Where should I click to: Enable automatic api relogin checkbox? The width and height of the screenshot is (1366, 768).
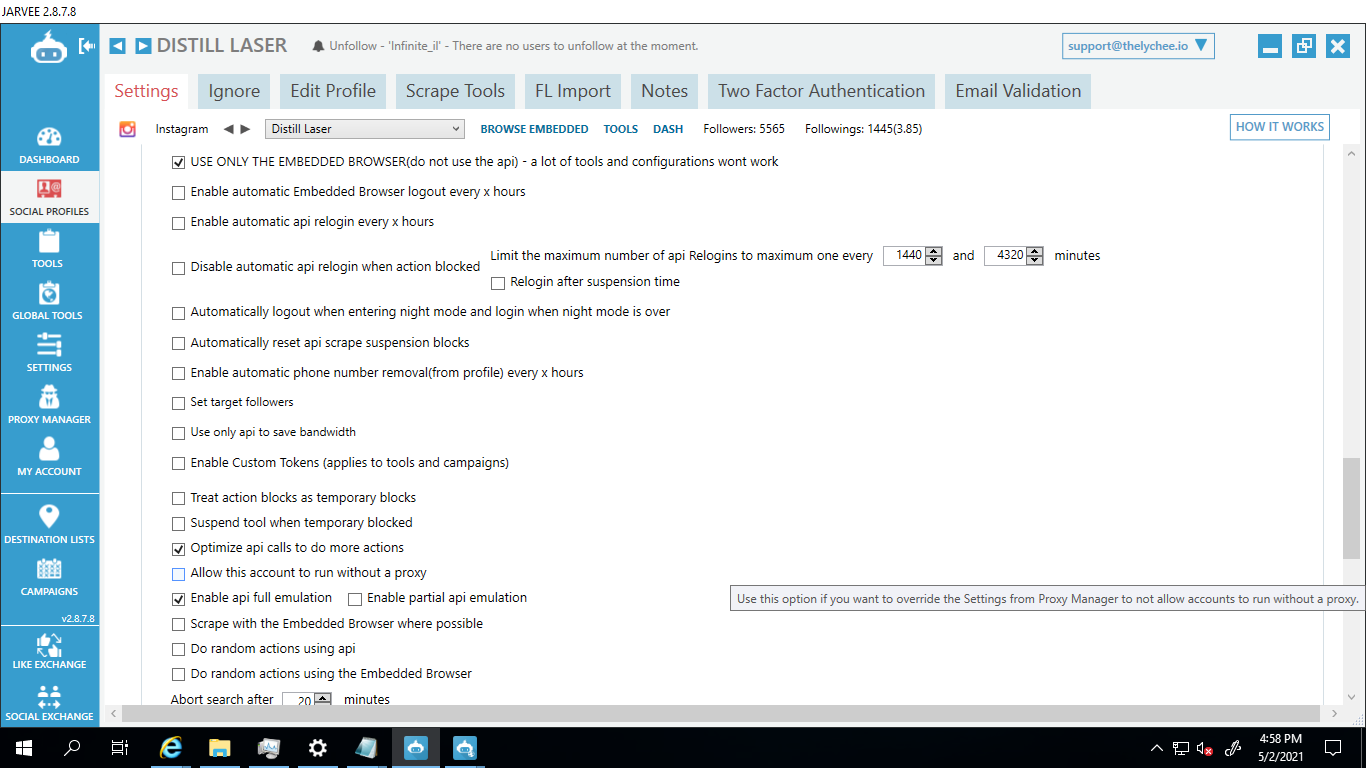(x=179, y=223)
